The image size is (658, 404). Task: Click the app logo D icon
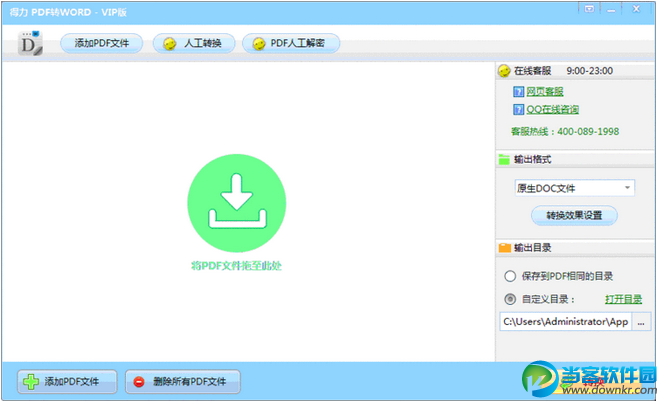click(30, 43)
